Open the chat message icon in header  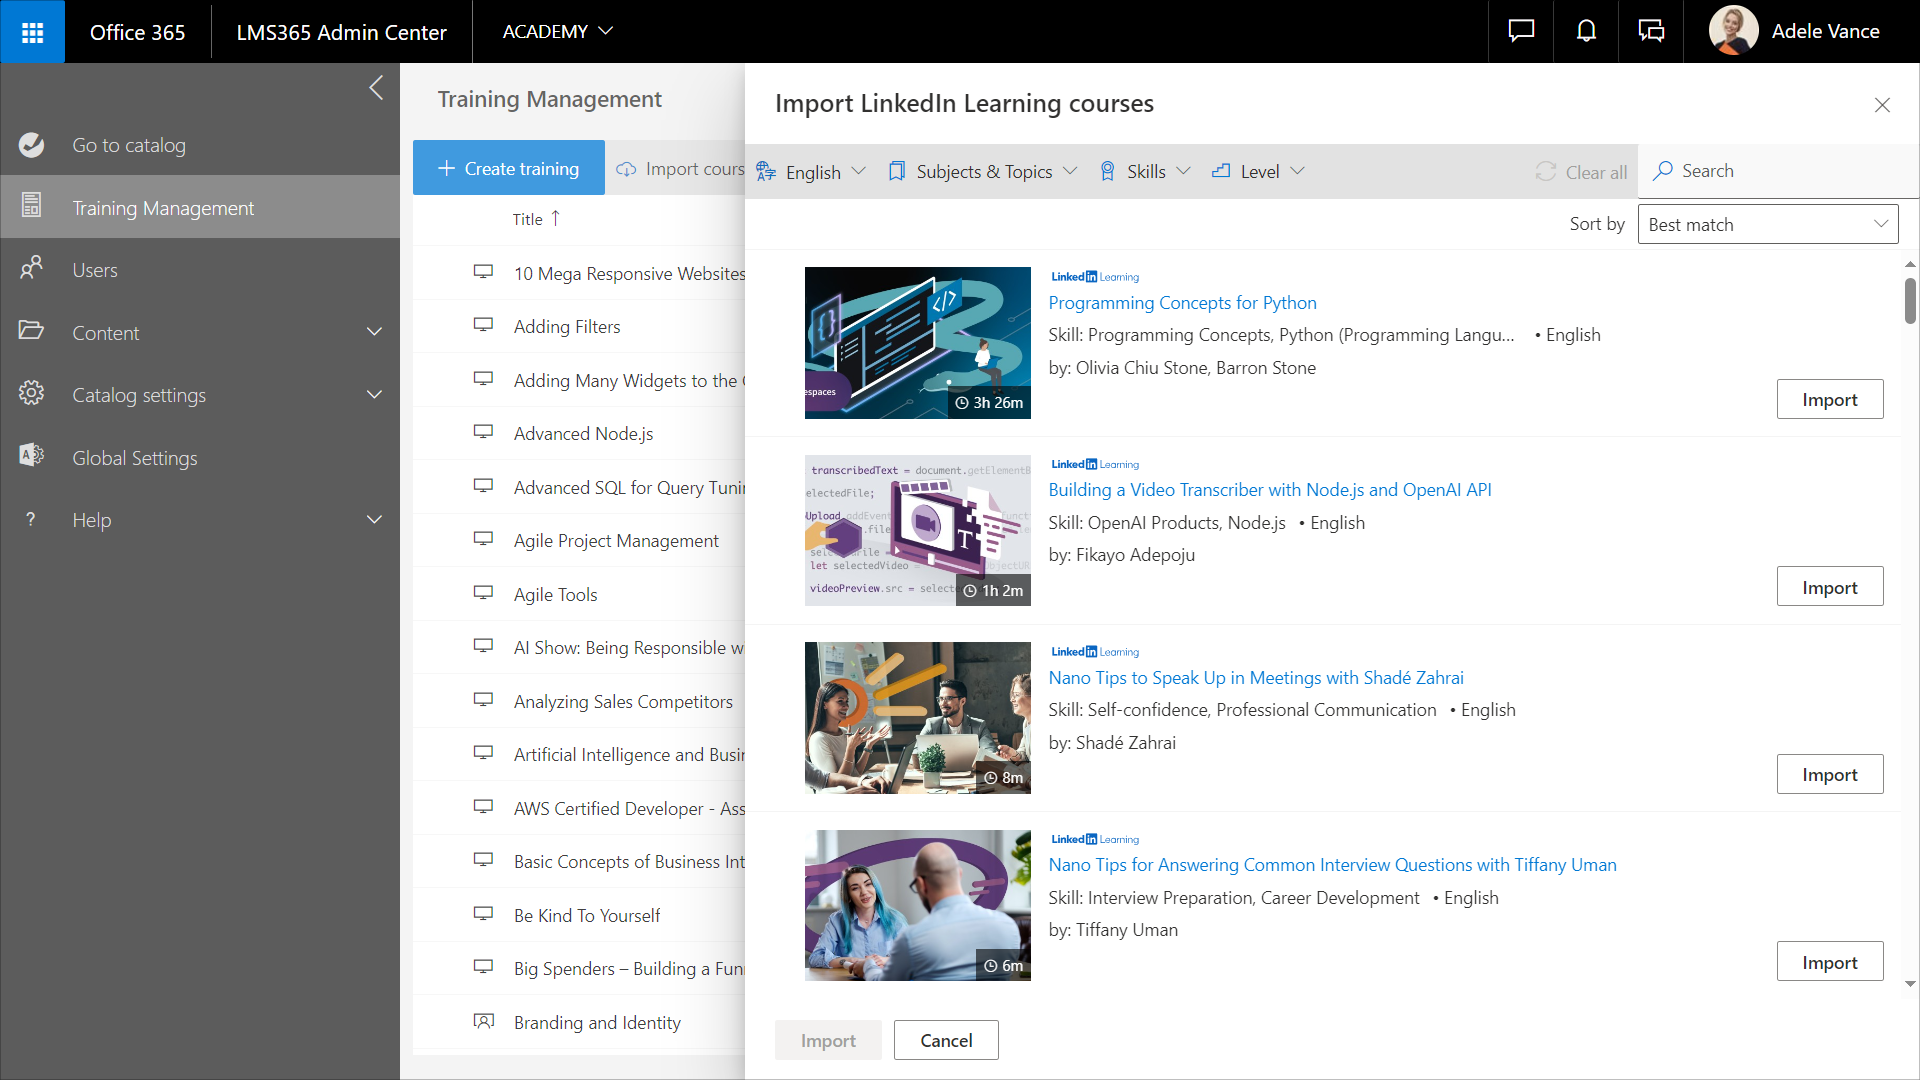click(1521, 32)
